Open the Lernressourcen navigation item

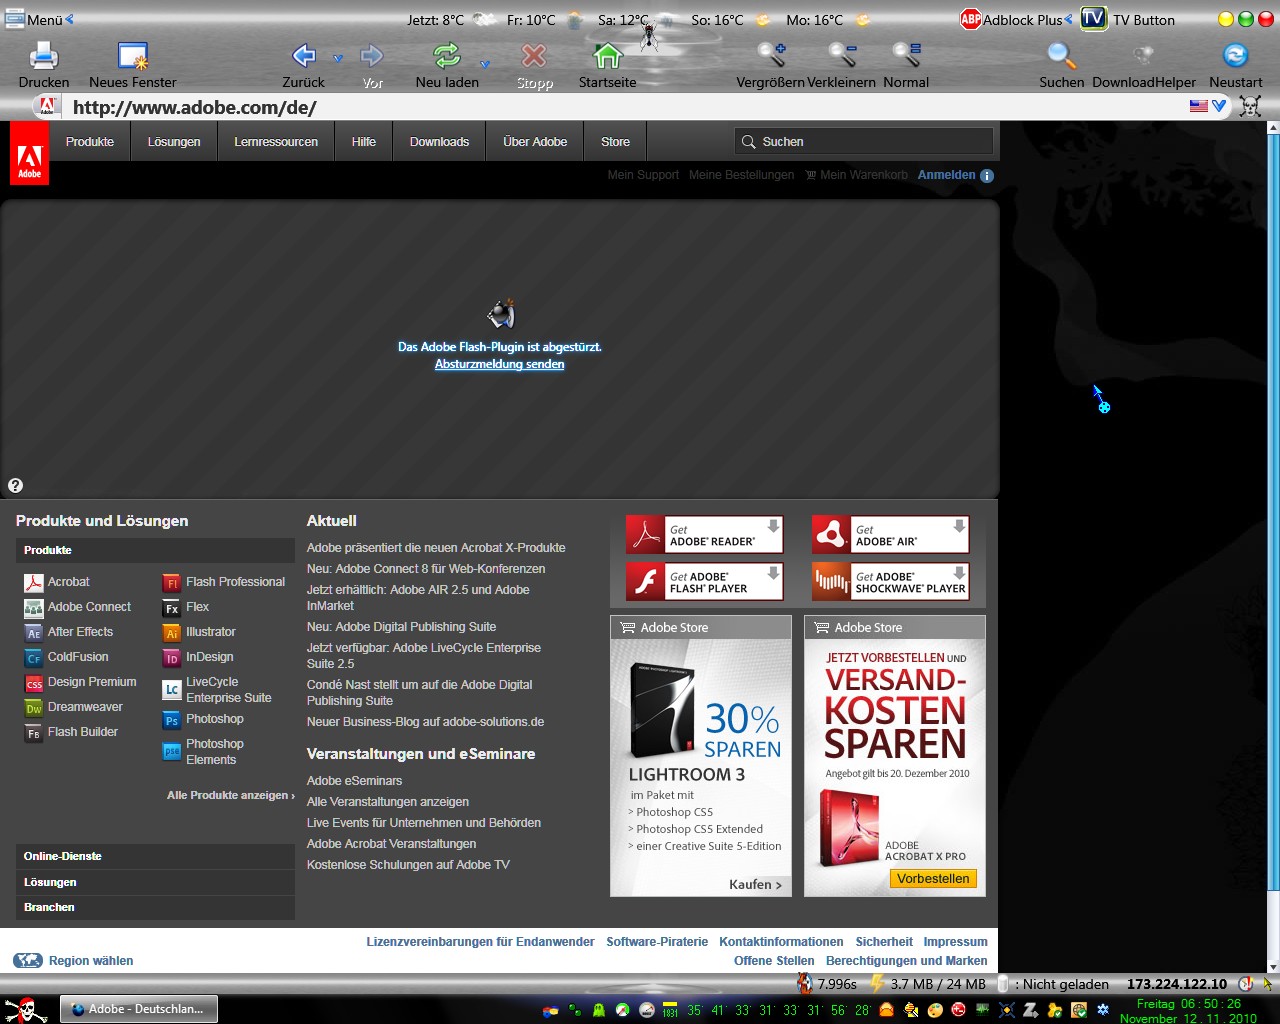point(276,142)
